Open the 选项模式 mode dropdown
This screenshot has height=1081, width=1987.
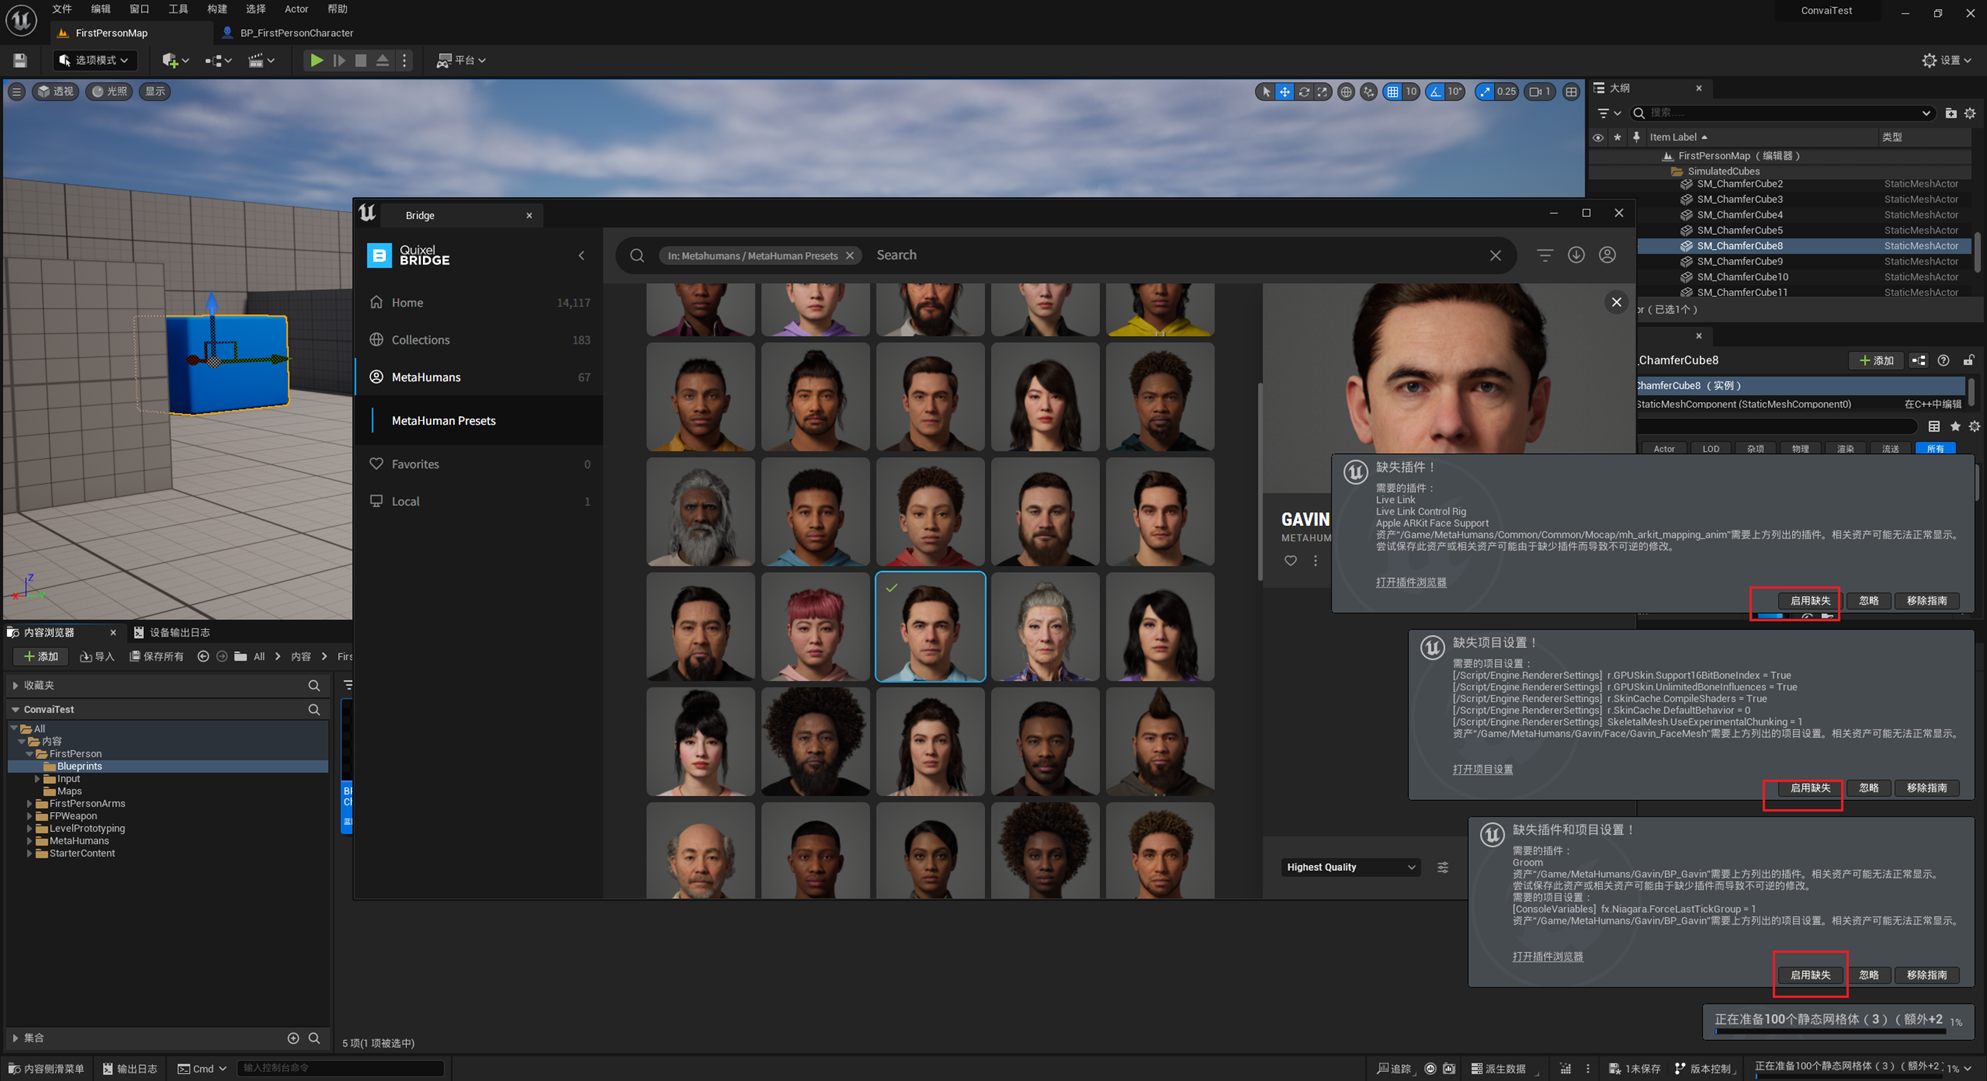(x=94, y=60)
